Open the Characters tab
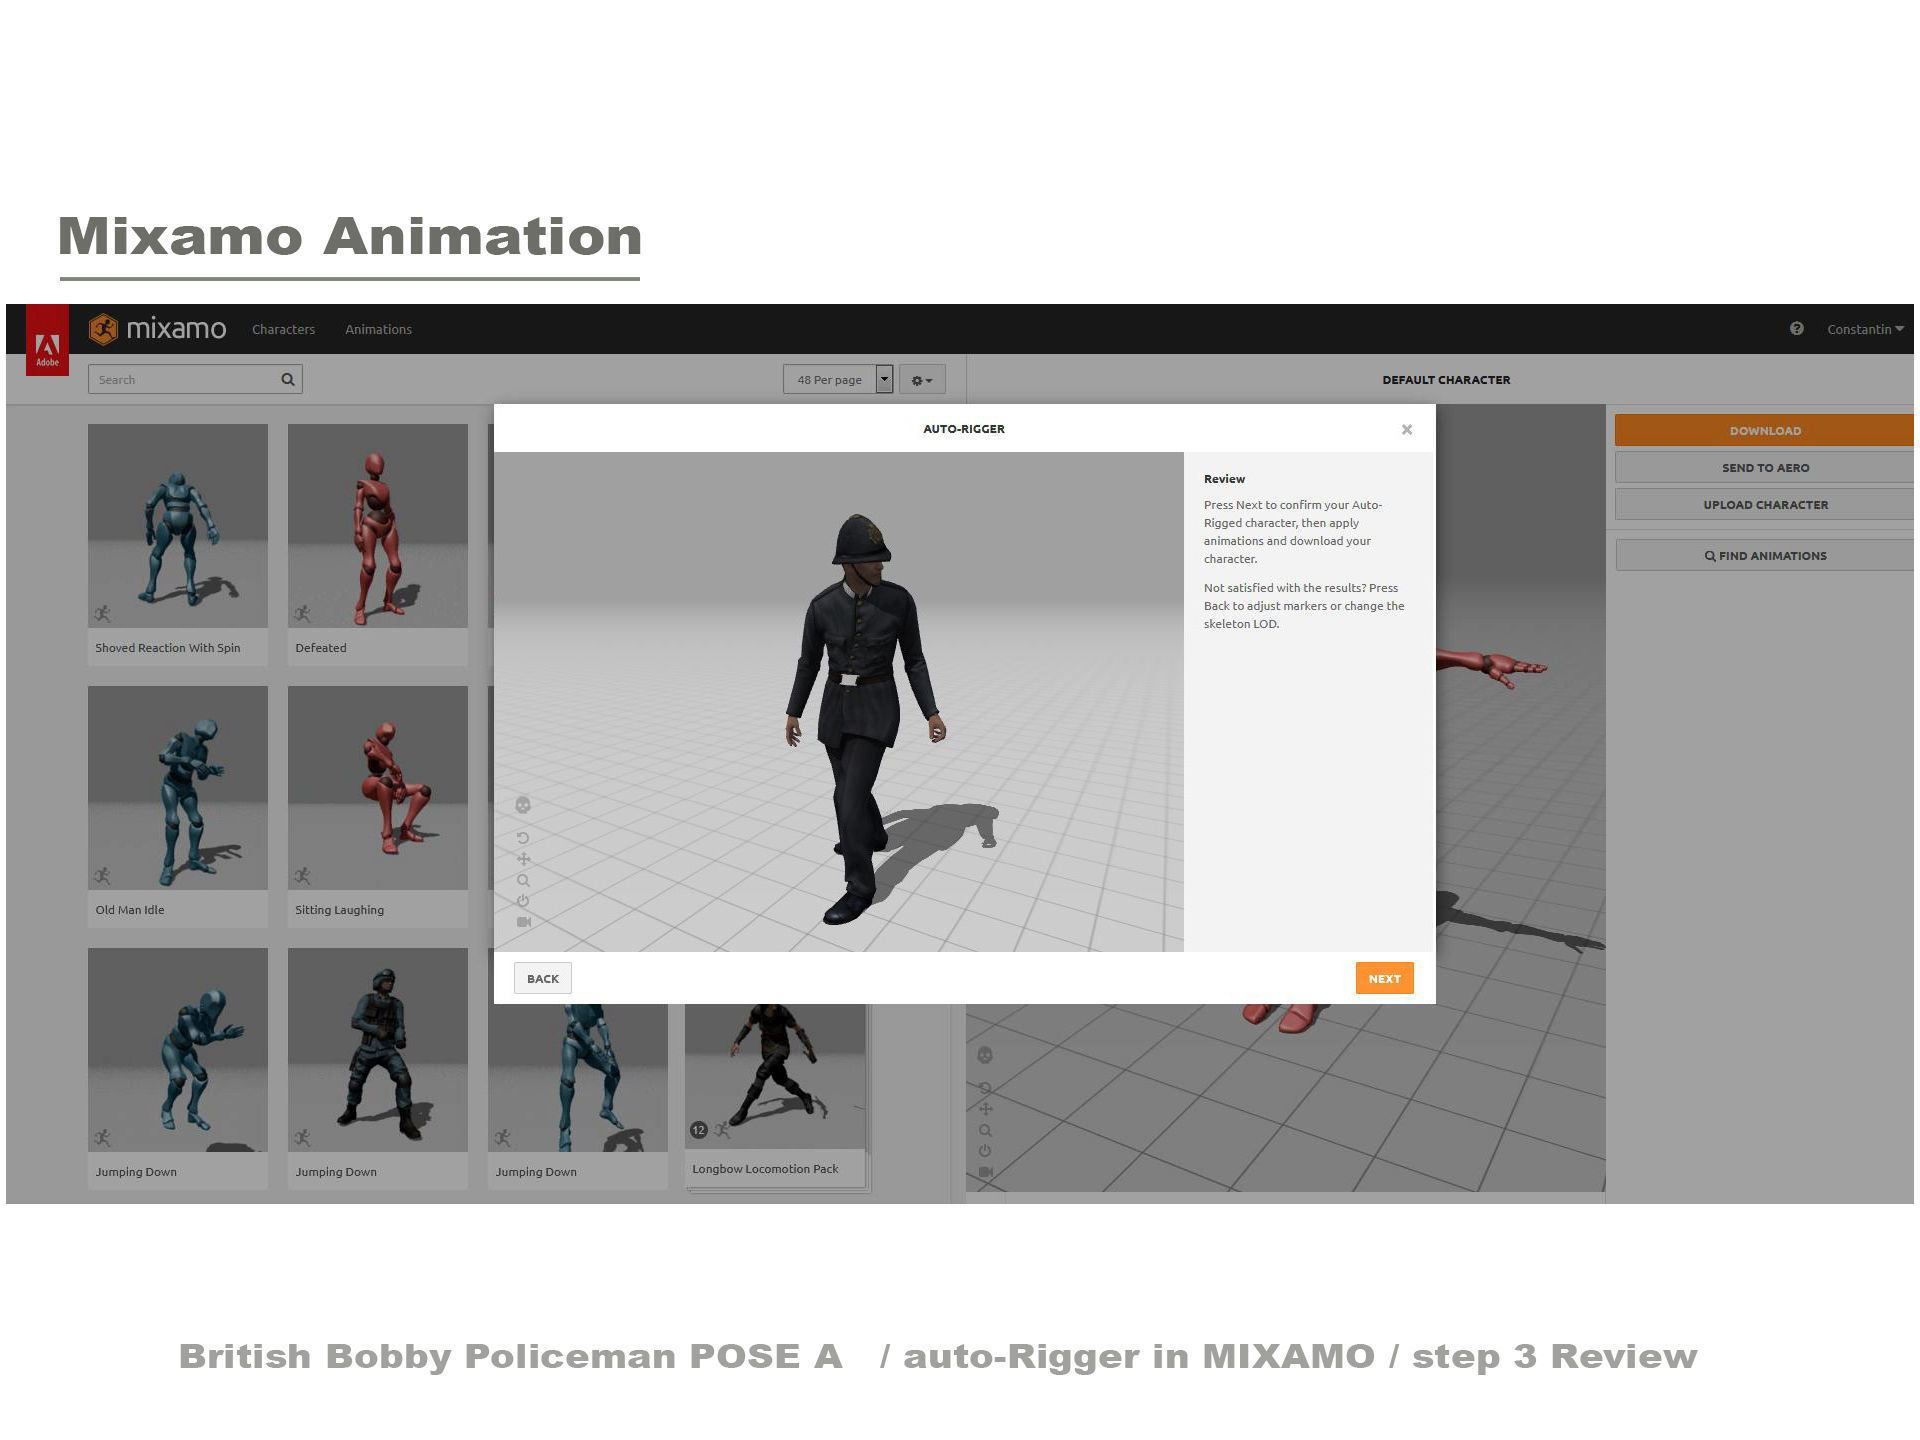Image resolution: width=1920 pixels, height=1440 pixels. pyautogui.click(x=283, y=329)
